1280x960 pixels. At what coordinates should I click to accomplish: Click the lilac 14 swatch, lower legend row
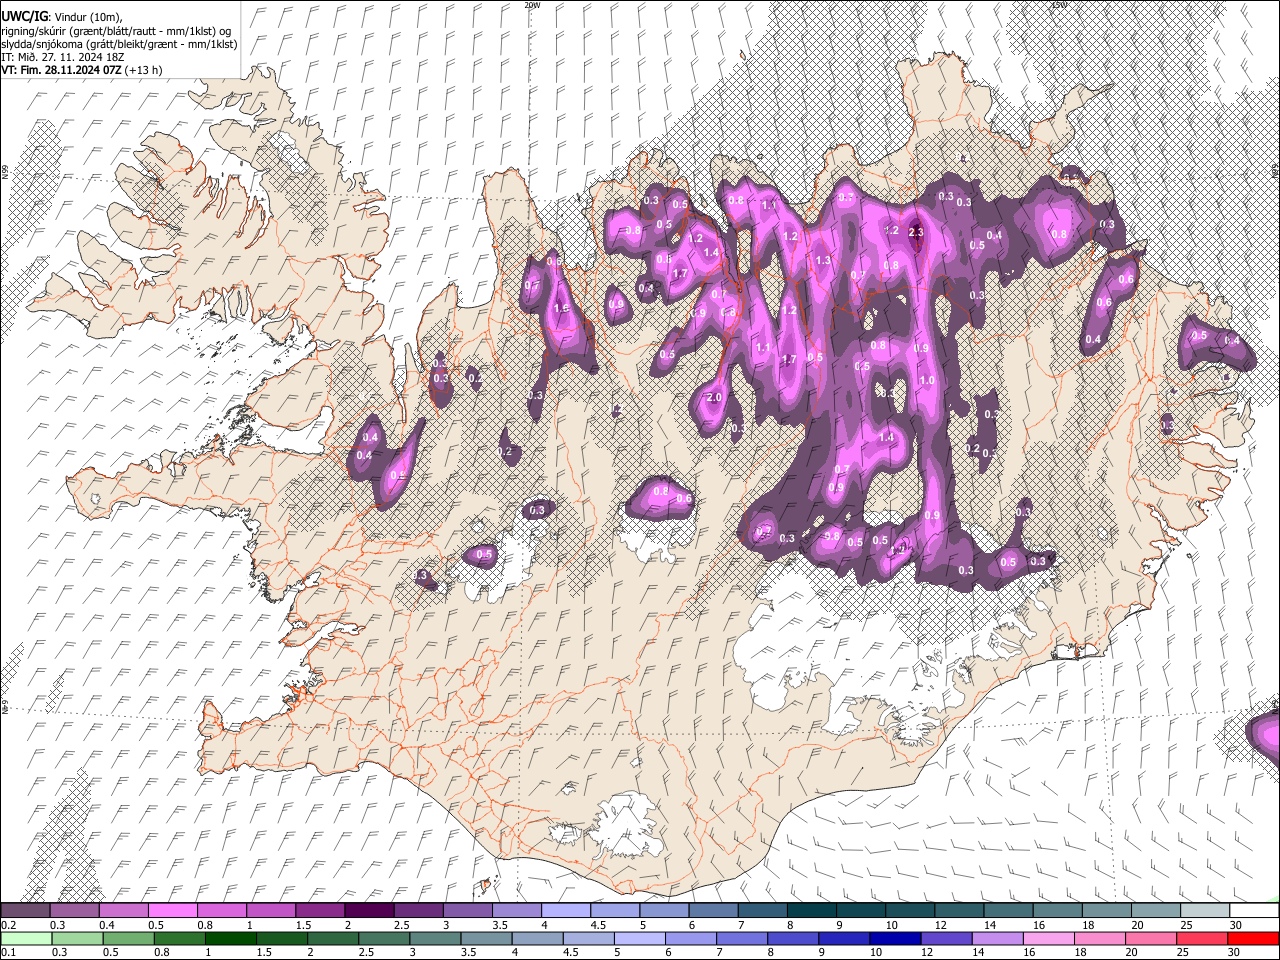[x=998, y=938]
